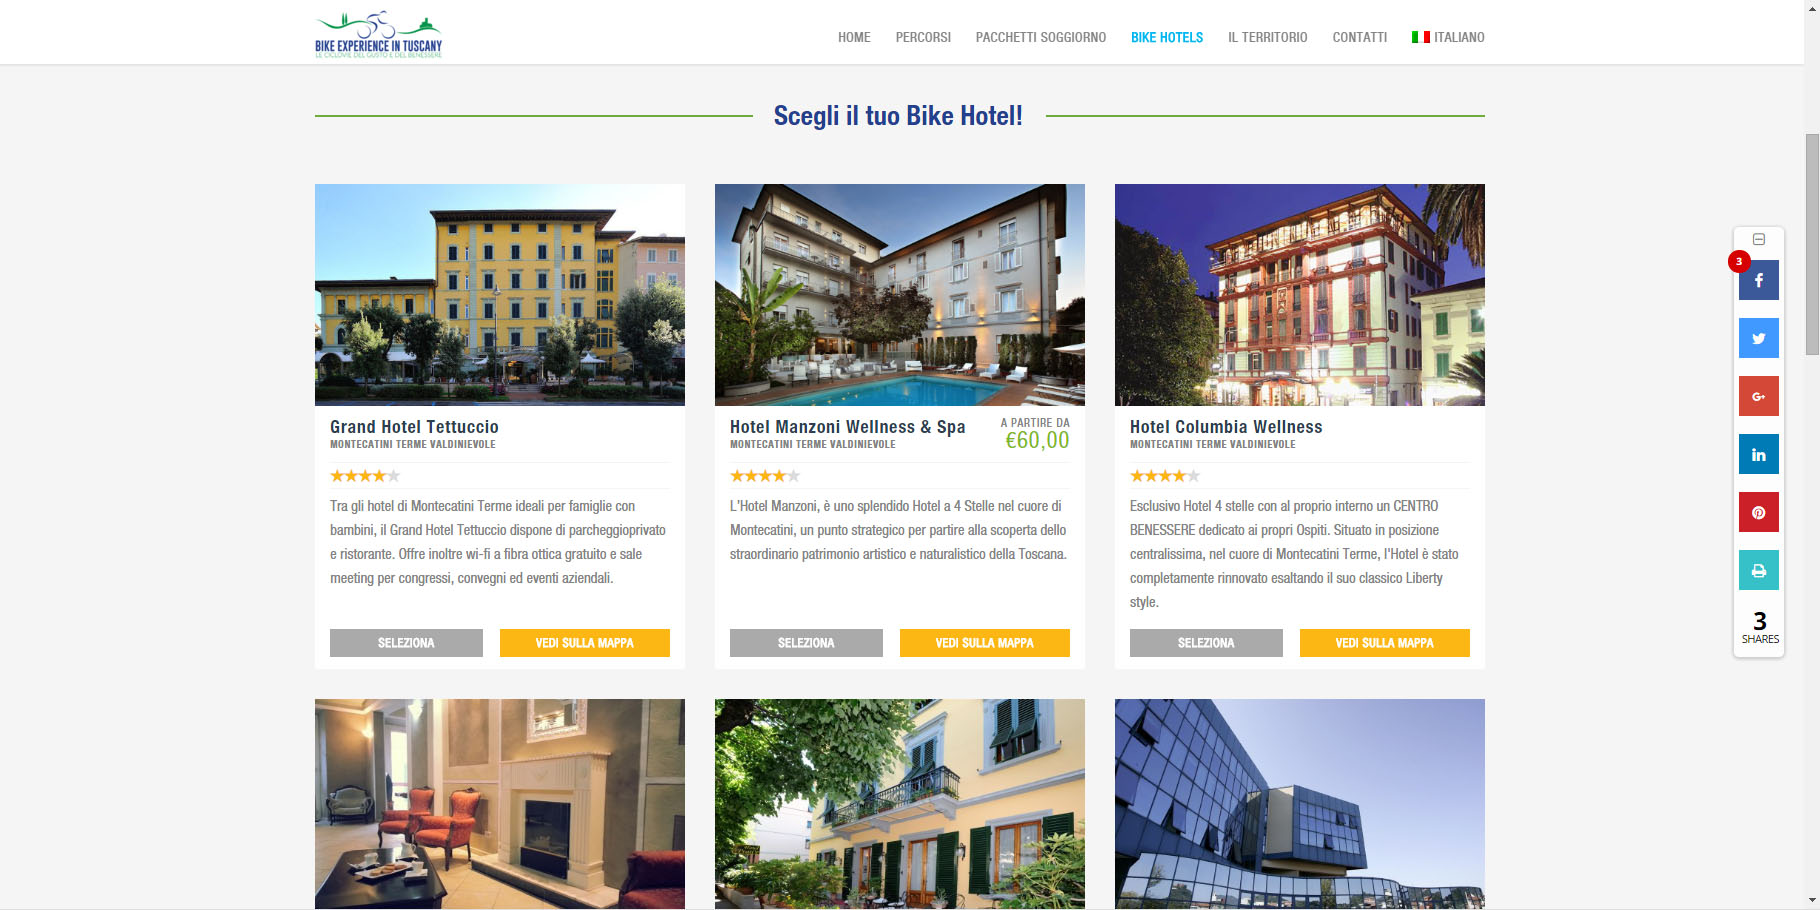Click Hotel Columbia Wellness photo
The image size is (1820, 910).
coord(1300,295)
